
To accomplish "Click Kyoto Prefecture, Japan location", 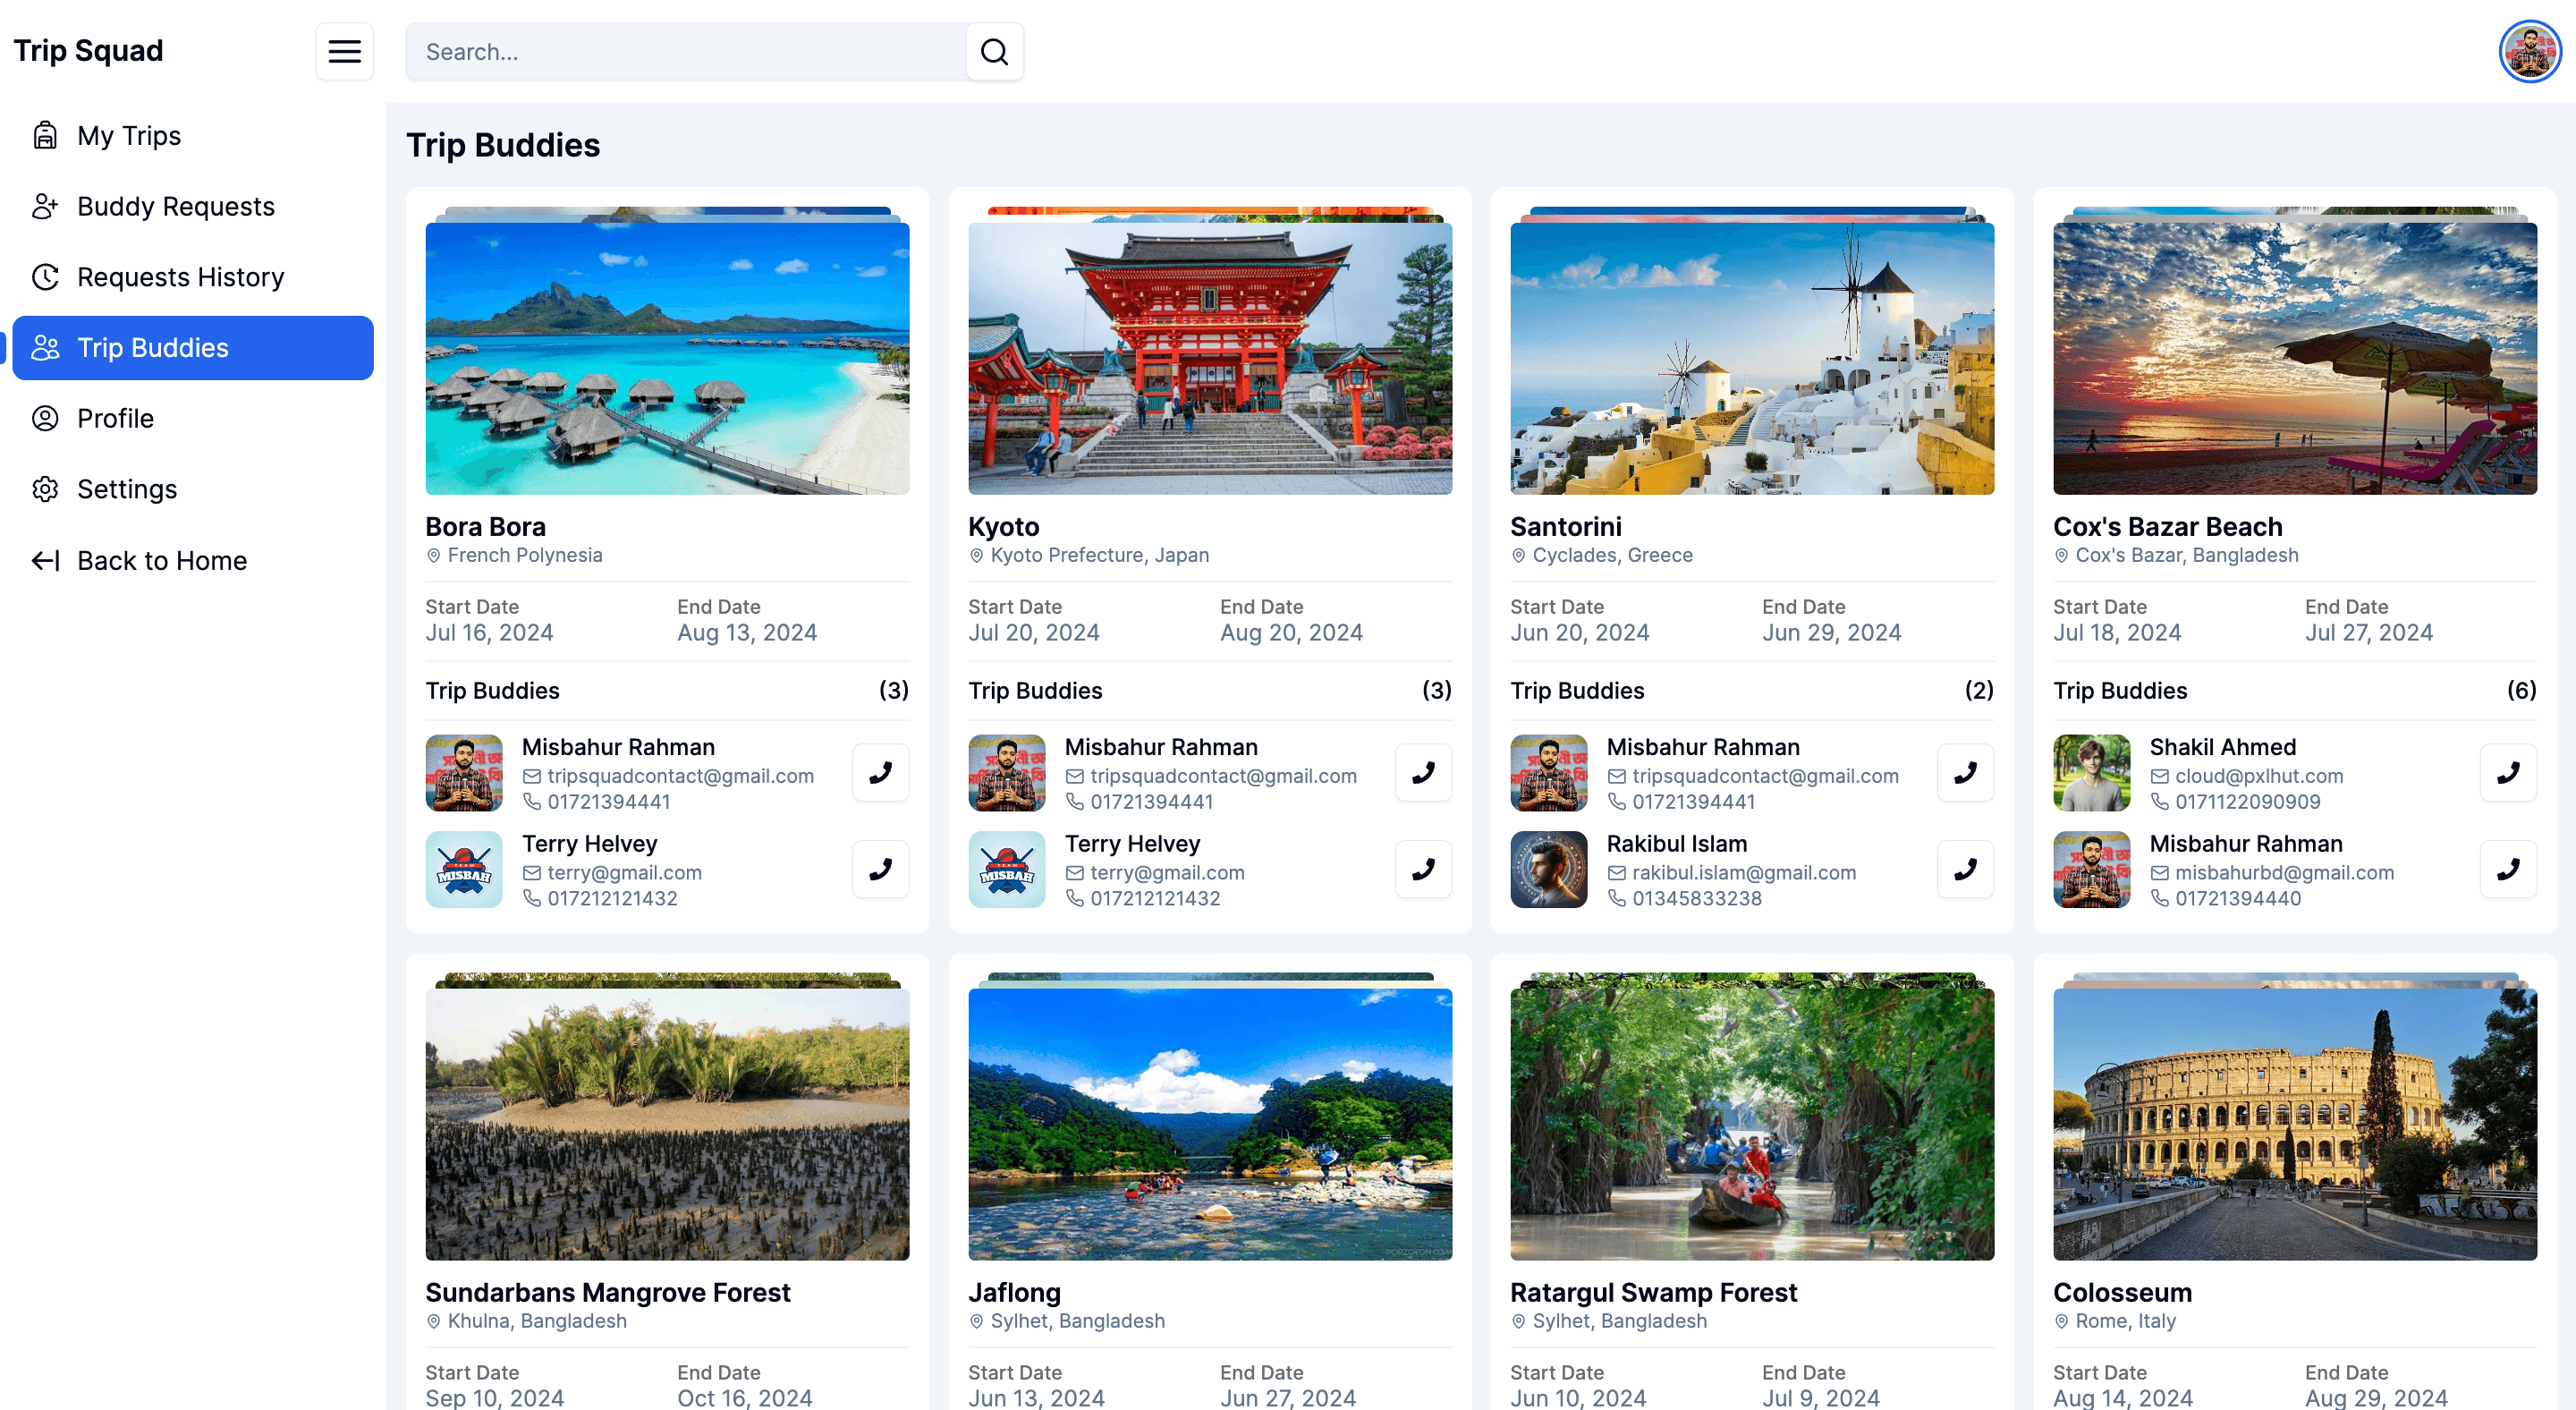I will click(x=1100, y=555).
